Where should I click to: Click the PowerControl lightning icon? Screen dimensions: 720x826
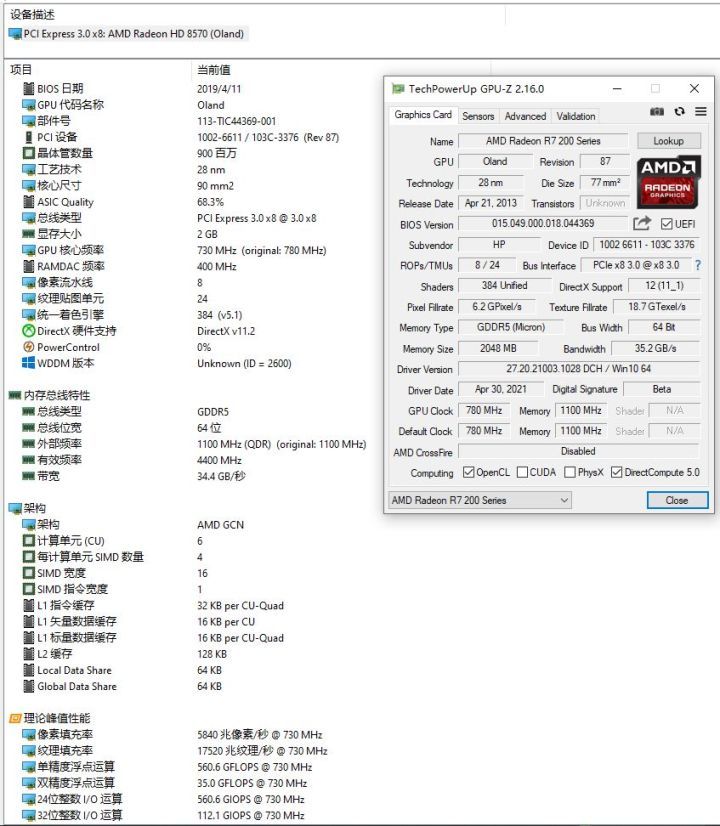pos(28,347)
